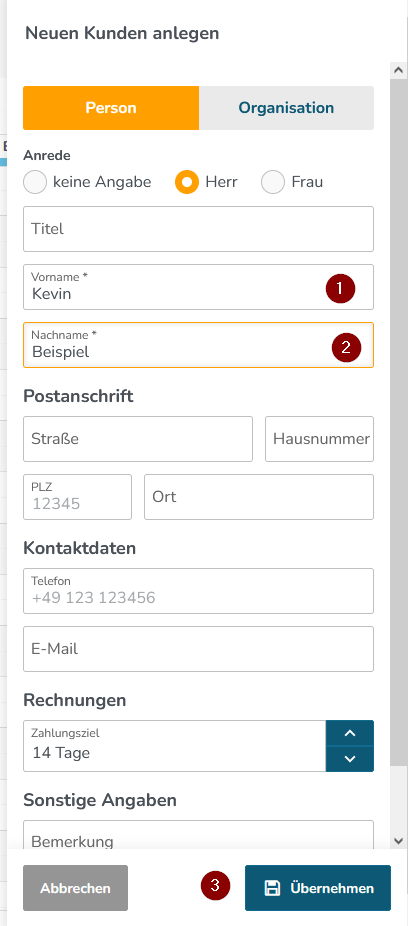
Task: Open the Zahlungsziel '14 Tage' field
Action: (175, 746)
